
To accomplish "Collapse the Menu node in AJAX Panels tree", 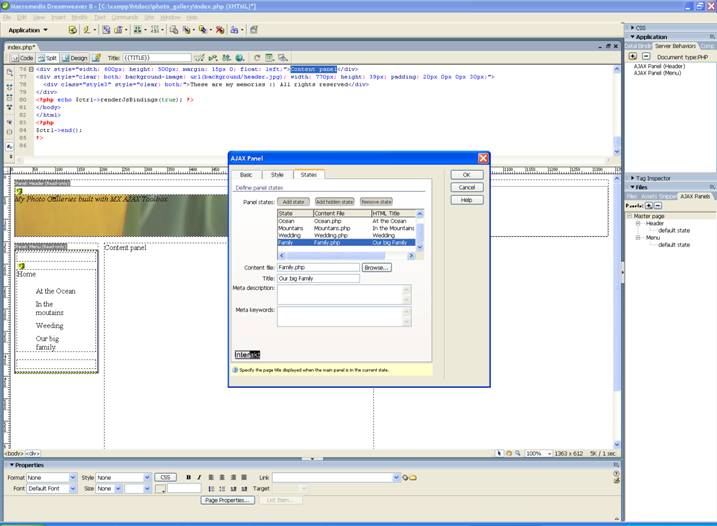I will click(x=638, y=238).
